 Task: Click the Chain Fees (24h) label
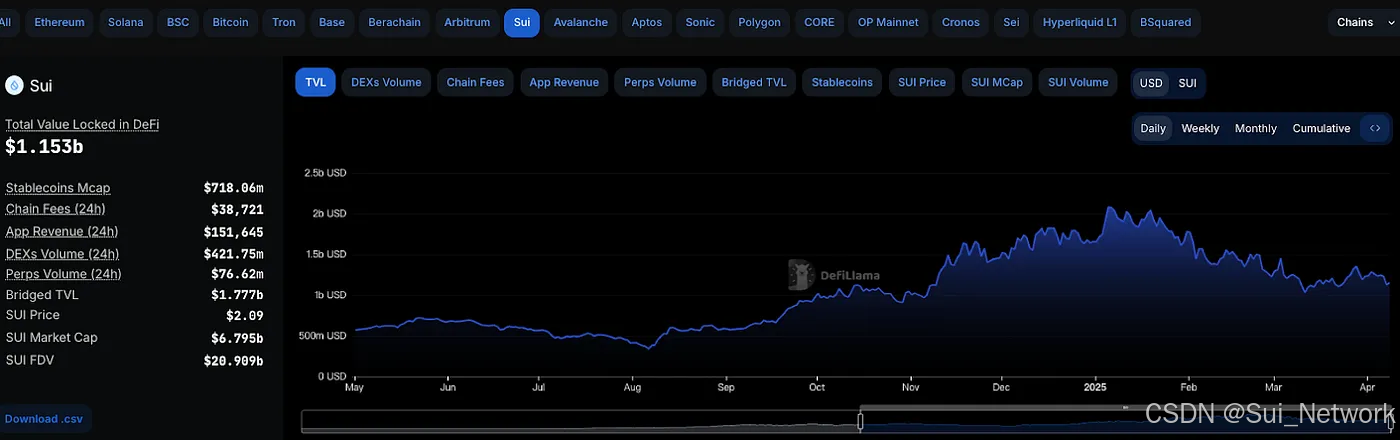55,209
